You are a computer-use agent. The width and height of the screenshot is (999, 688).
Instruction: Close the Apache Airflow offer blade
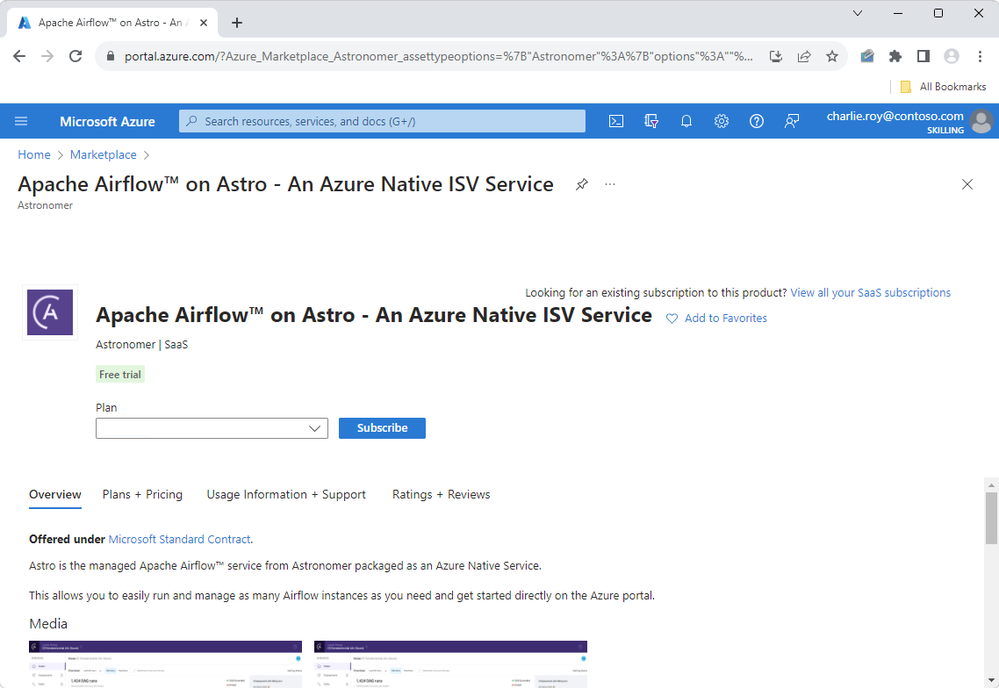[x=967, y=184]
